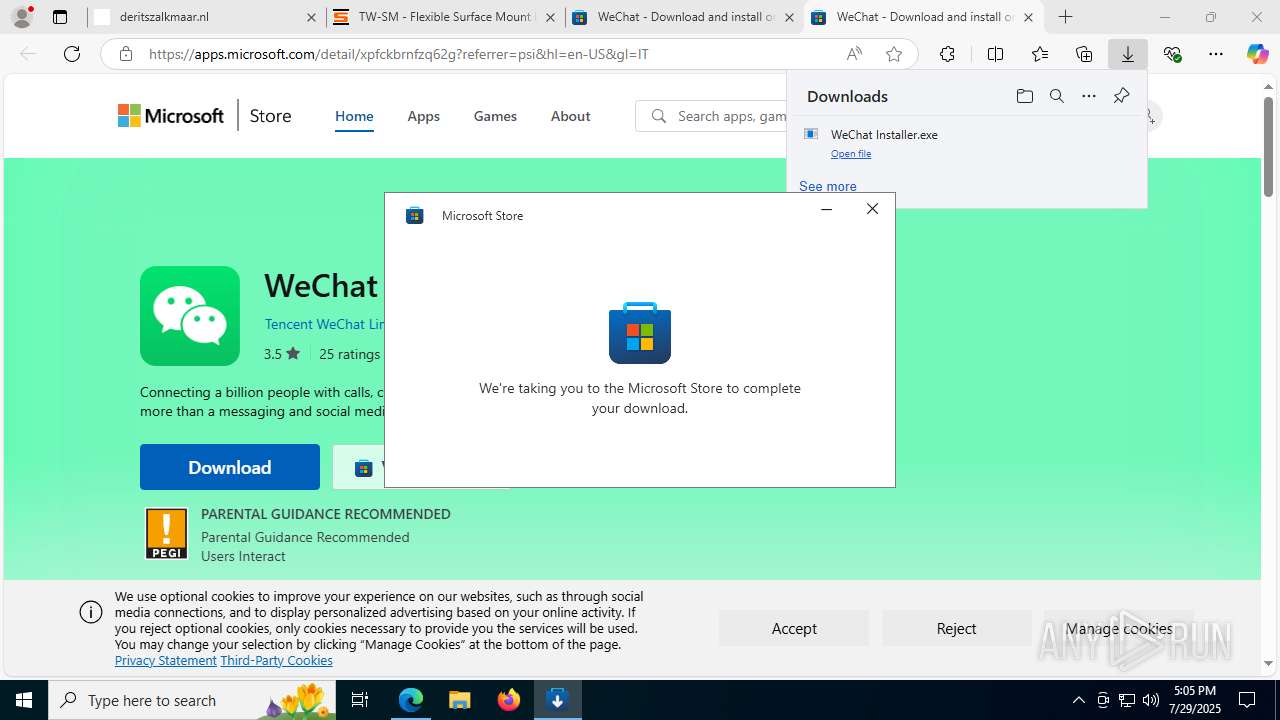1280x720 pixels.
Task: Close the TW-SM Flexible Surface Mount tab
Action: click(550, 17)
